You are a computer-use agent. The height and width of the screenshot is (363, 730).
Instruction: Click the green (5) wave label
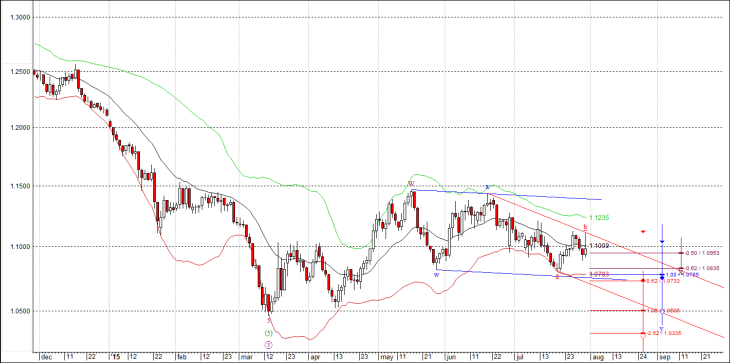(x=268, y=333)
